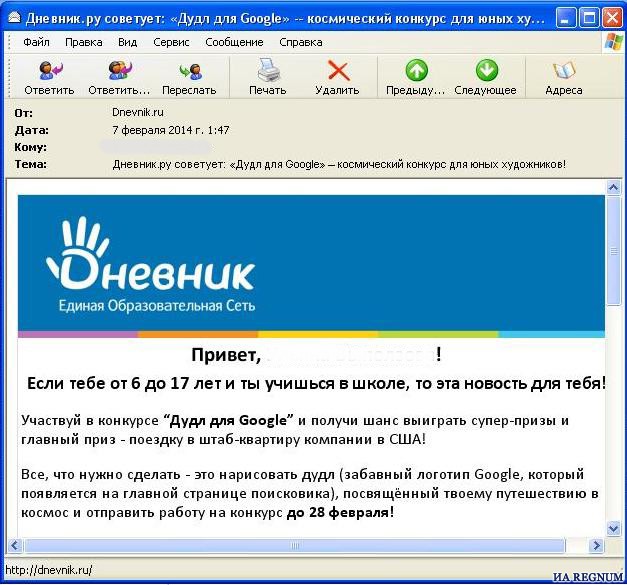Click the horizontal scrollbar right arrow
The image size is (627, 585).
(596, 545)
